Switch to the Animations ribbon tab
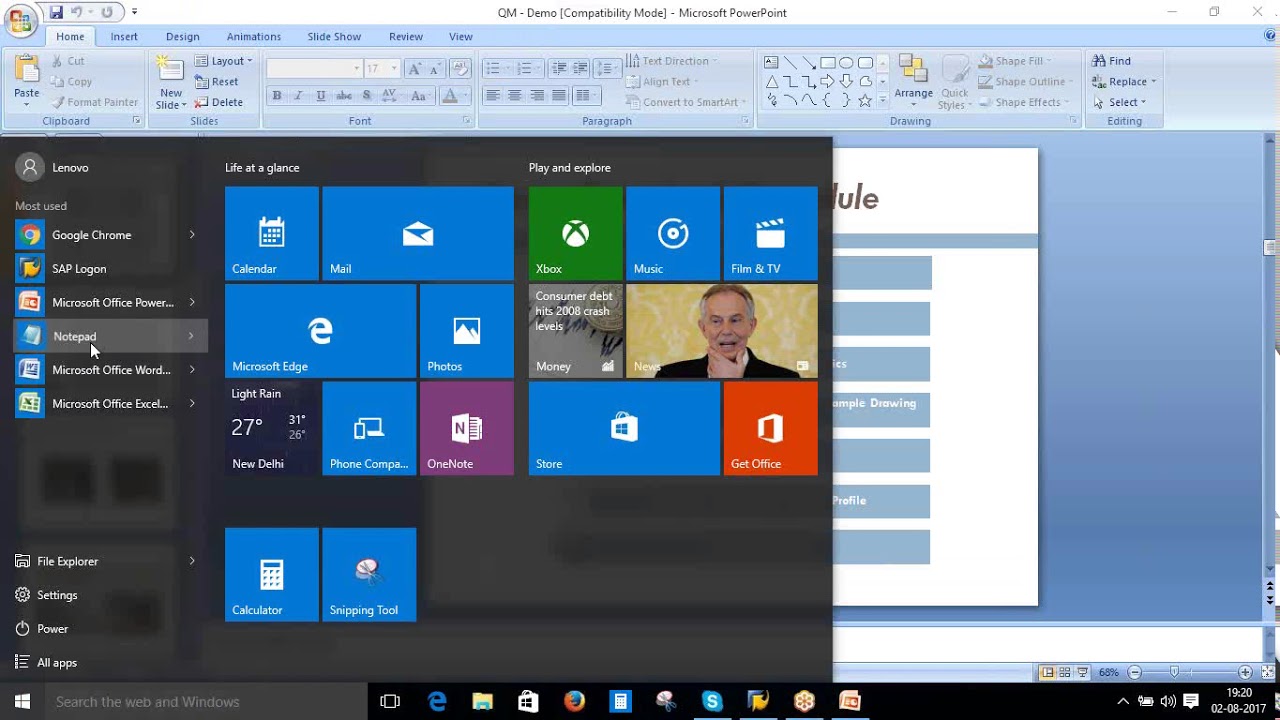The height and width of the screenshot is (720, 1280). click(254, 37)
